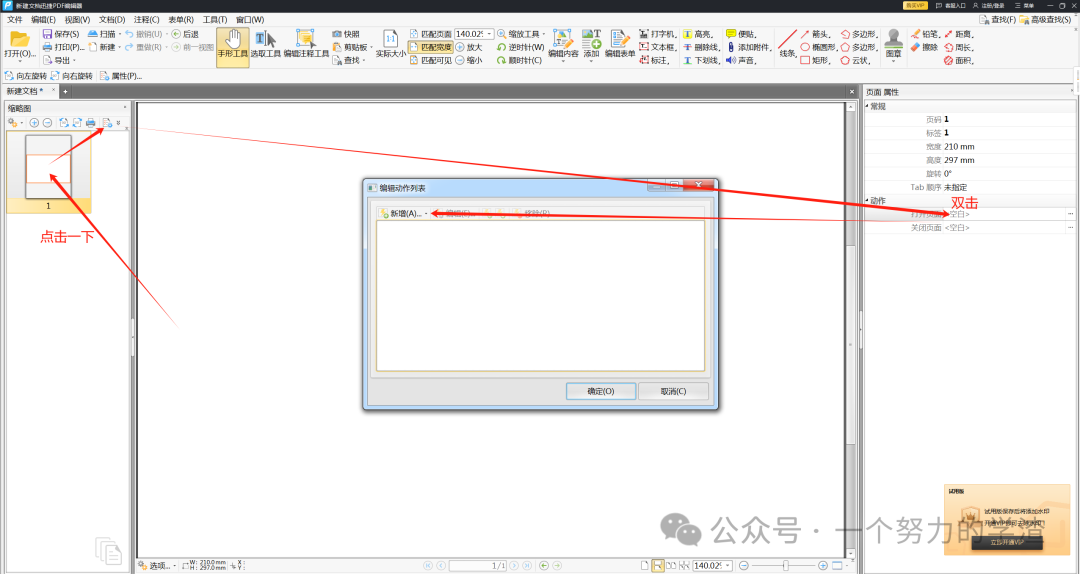This screenshot has width=1080, height=574.
Task: Toggle single page layout in status bar
Action: click(645, 566)
